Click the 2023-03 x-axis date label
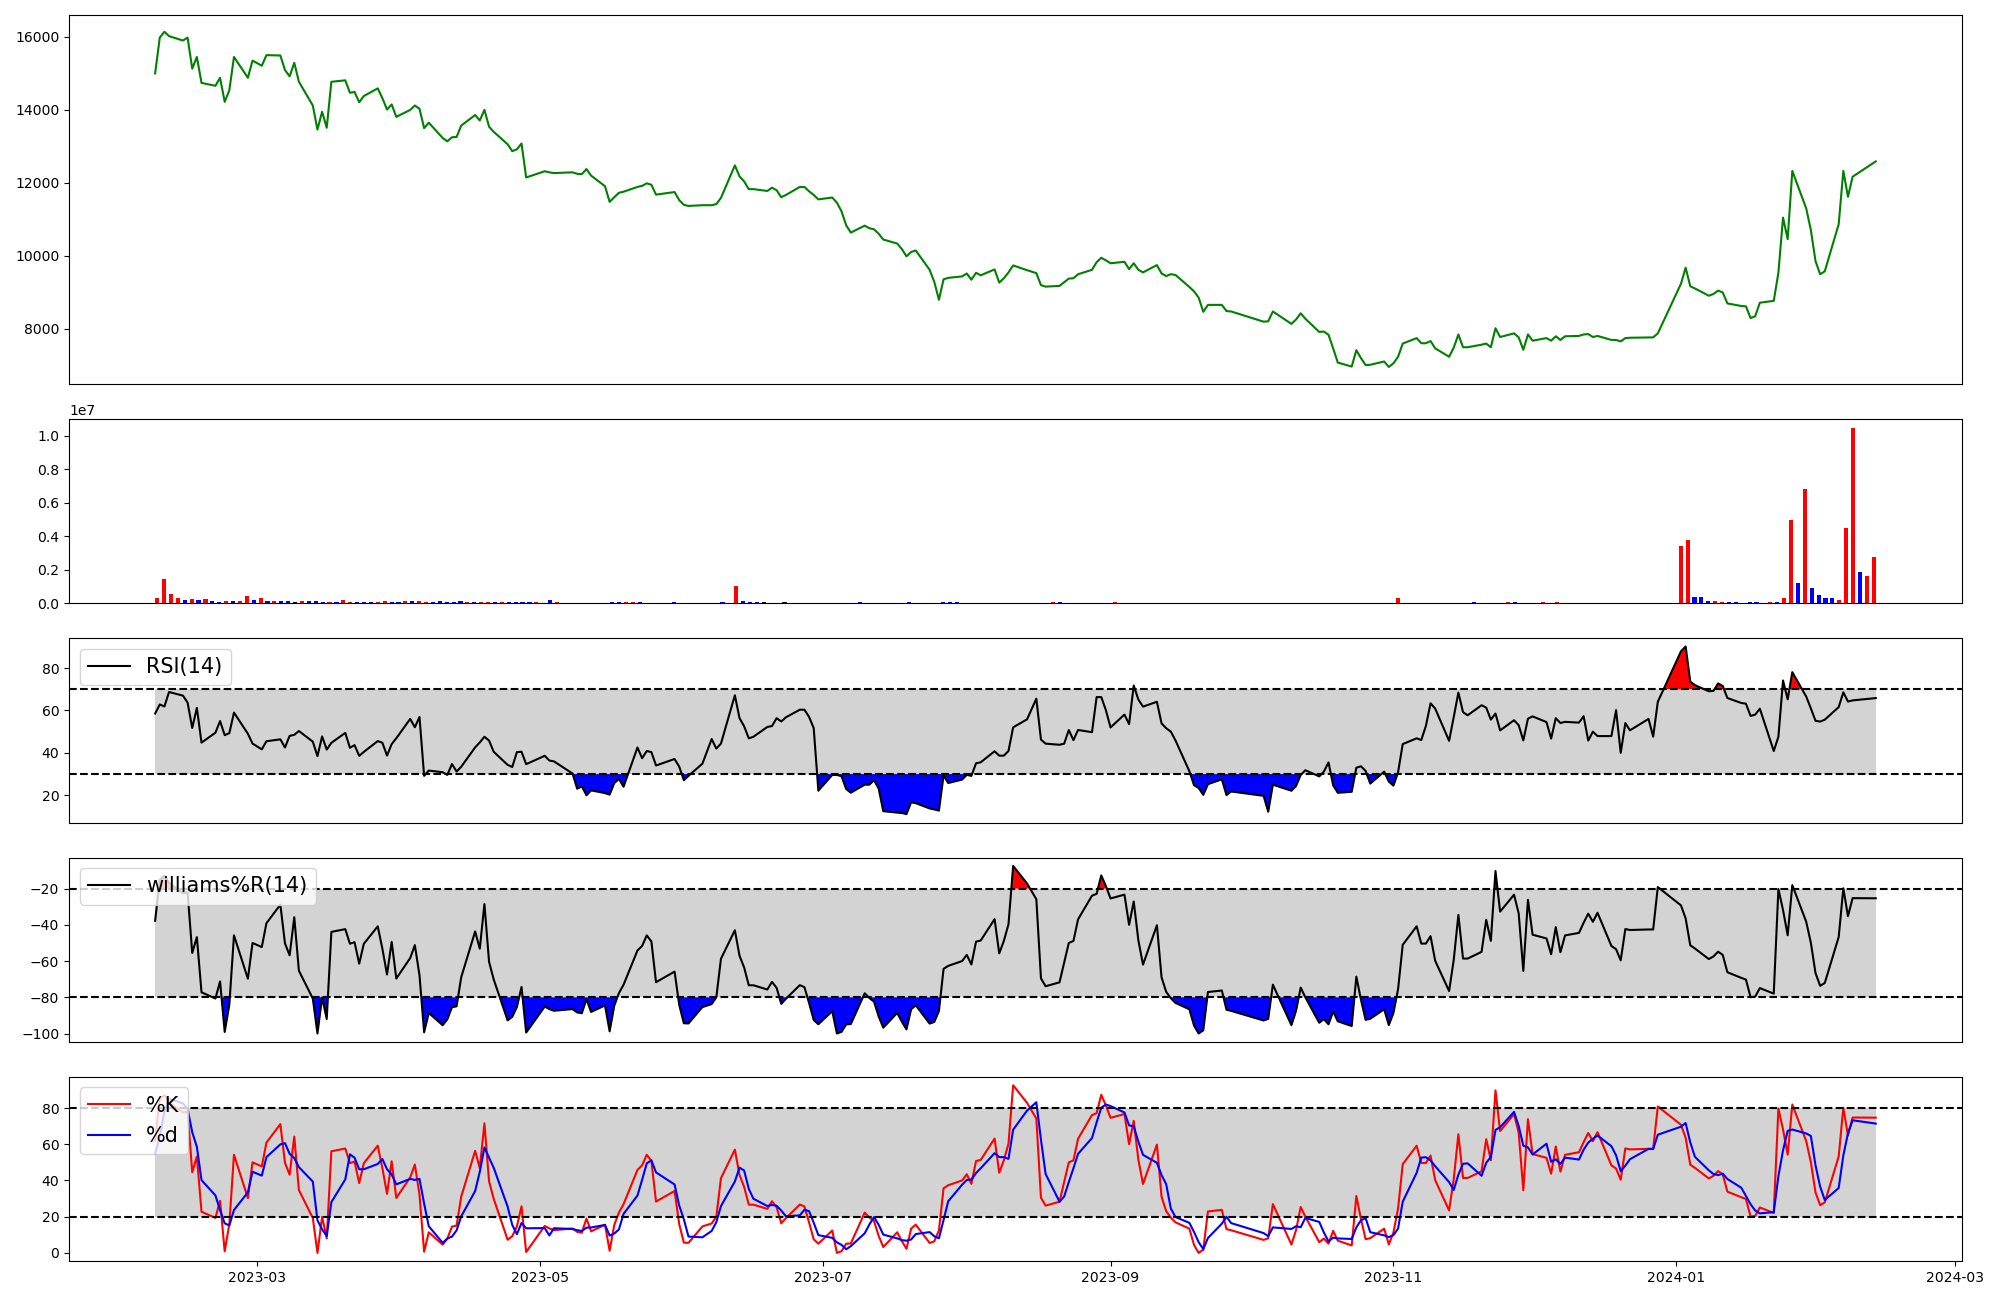 tap(257, 1277)
